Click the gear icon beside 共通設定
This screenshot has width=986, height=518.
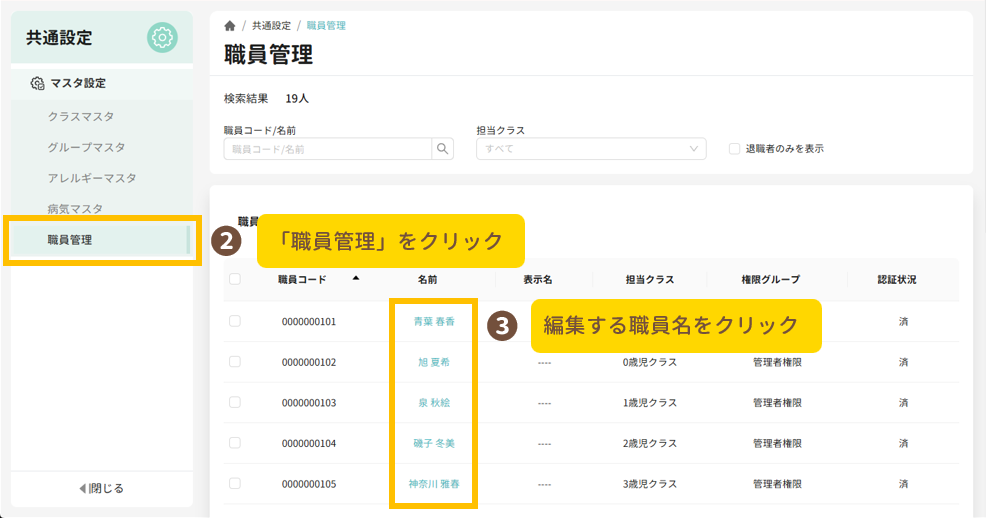tap(162, 38)
